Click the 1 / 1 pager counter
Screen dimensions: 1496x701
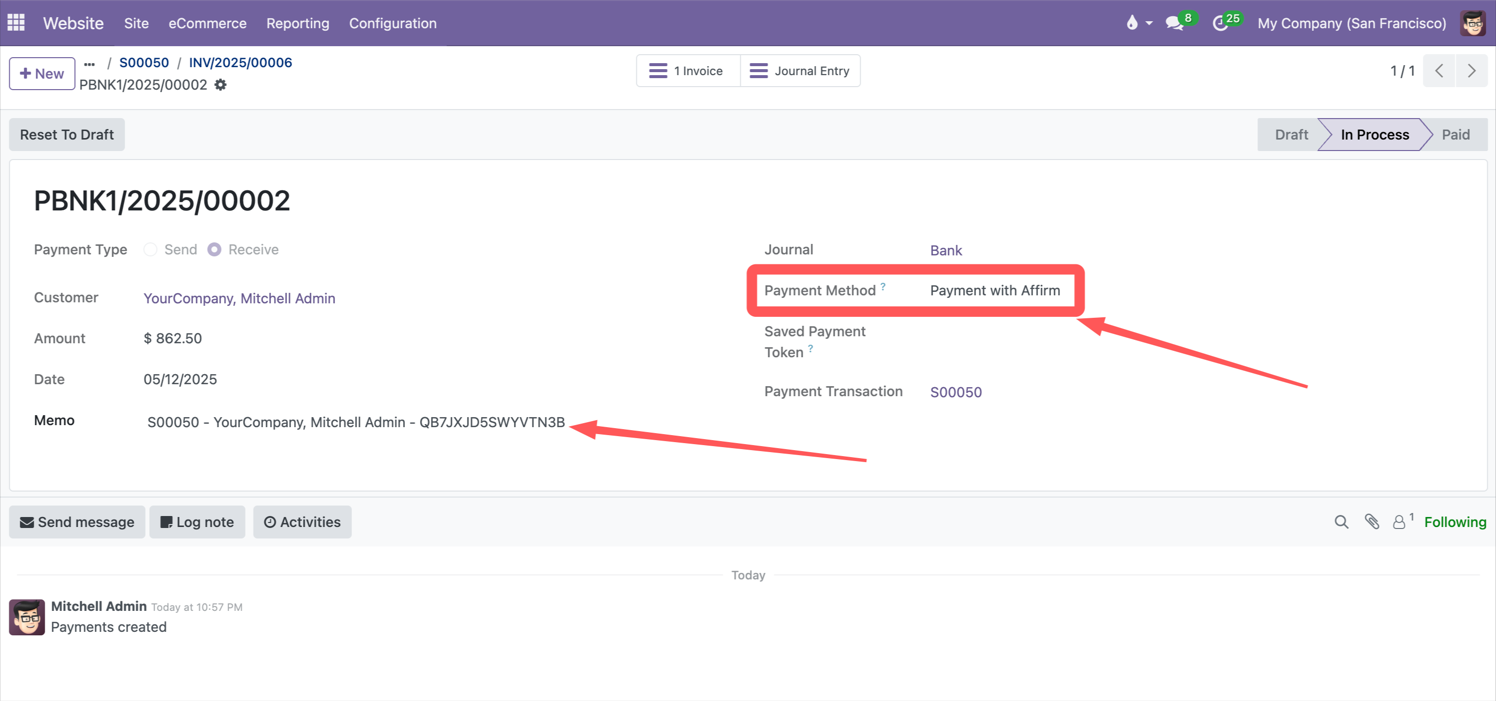(1402, 71)
